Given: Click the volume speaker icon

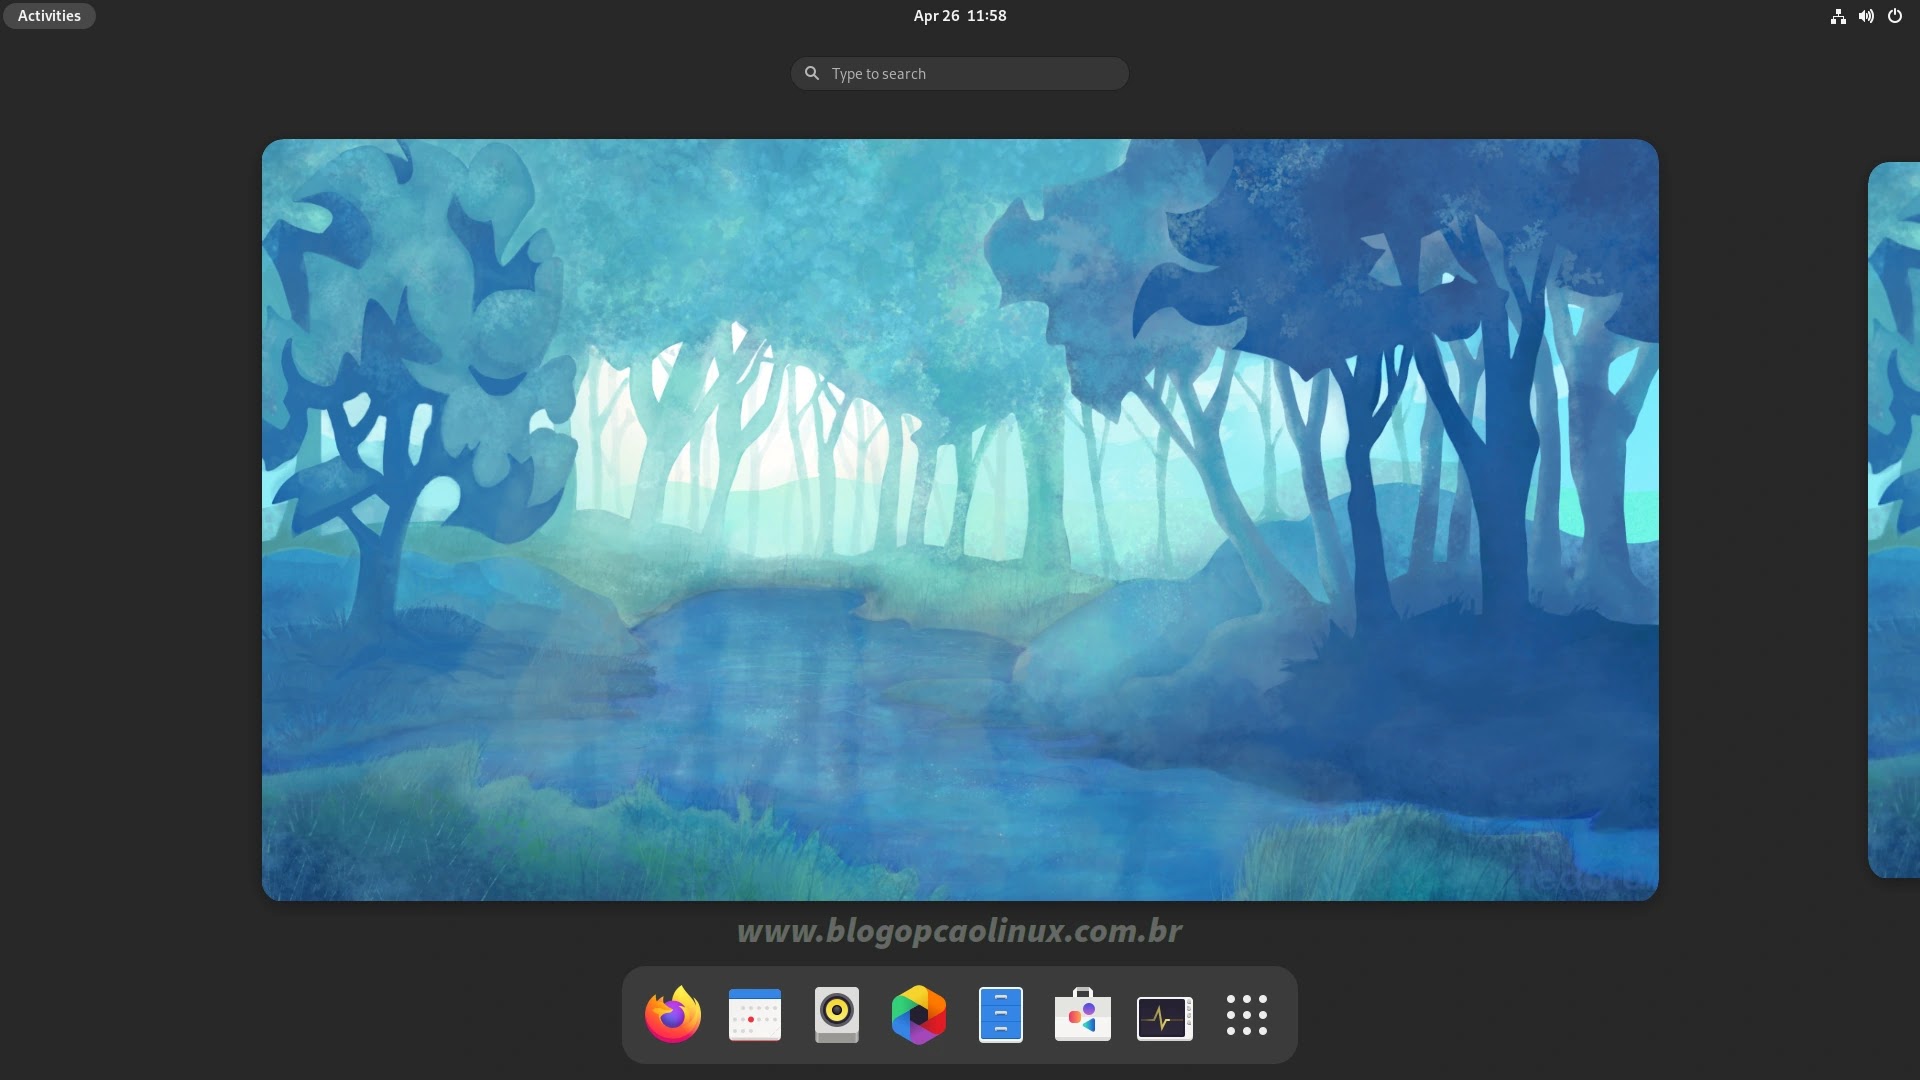Looking at the screenshot, I should tap(1866, 16).
